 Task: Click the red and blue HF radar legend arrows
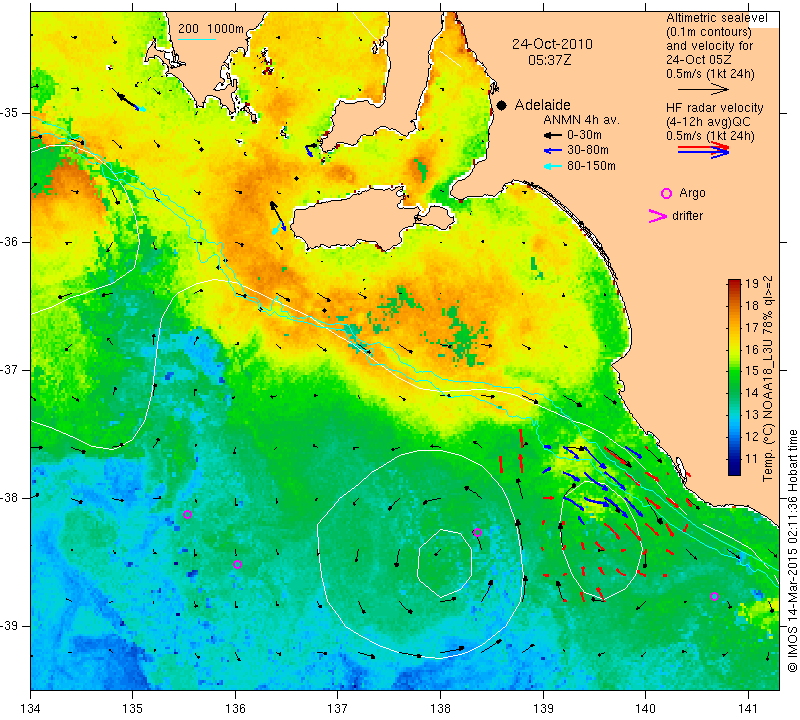(x=703, y=150)
